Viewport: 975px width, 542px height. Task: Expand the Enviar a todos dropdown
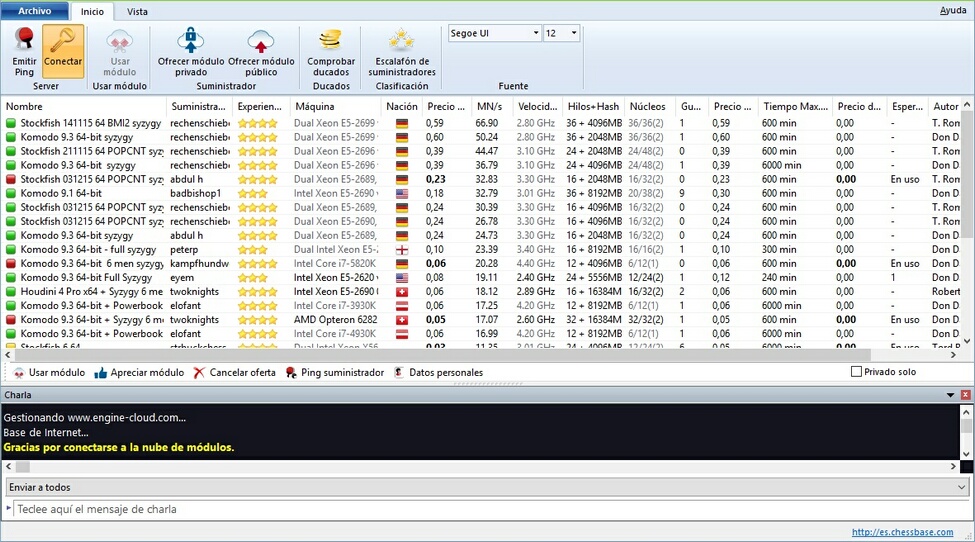[x=961, y=487]
